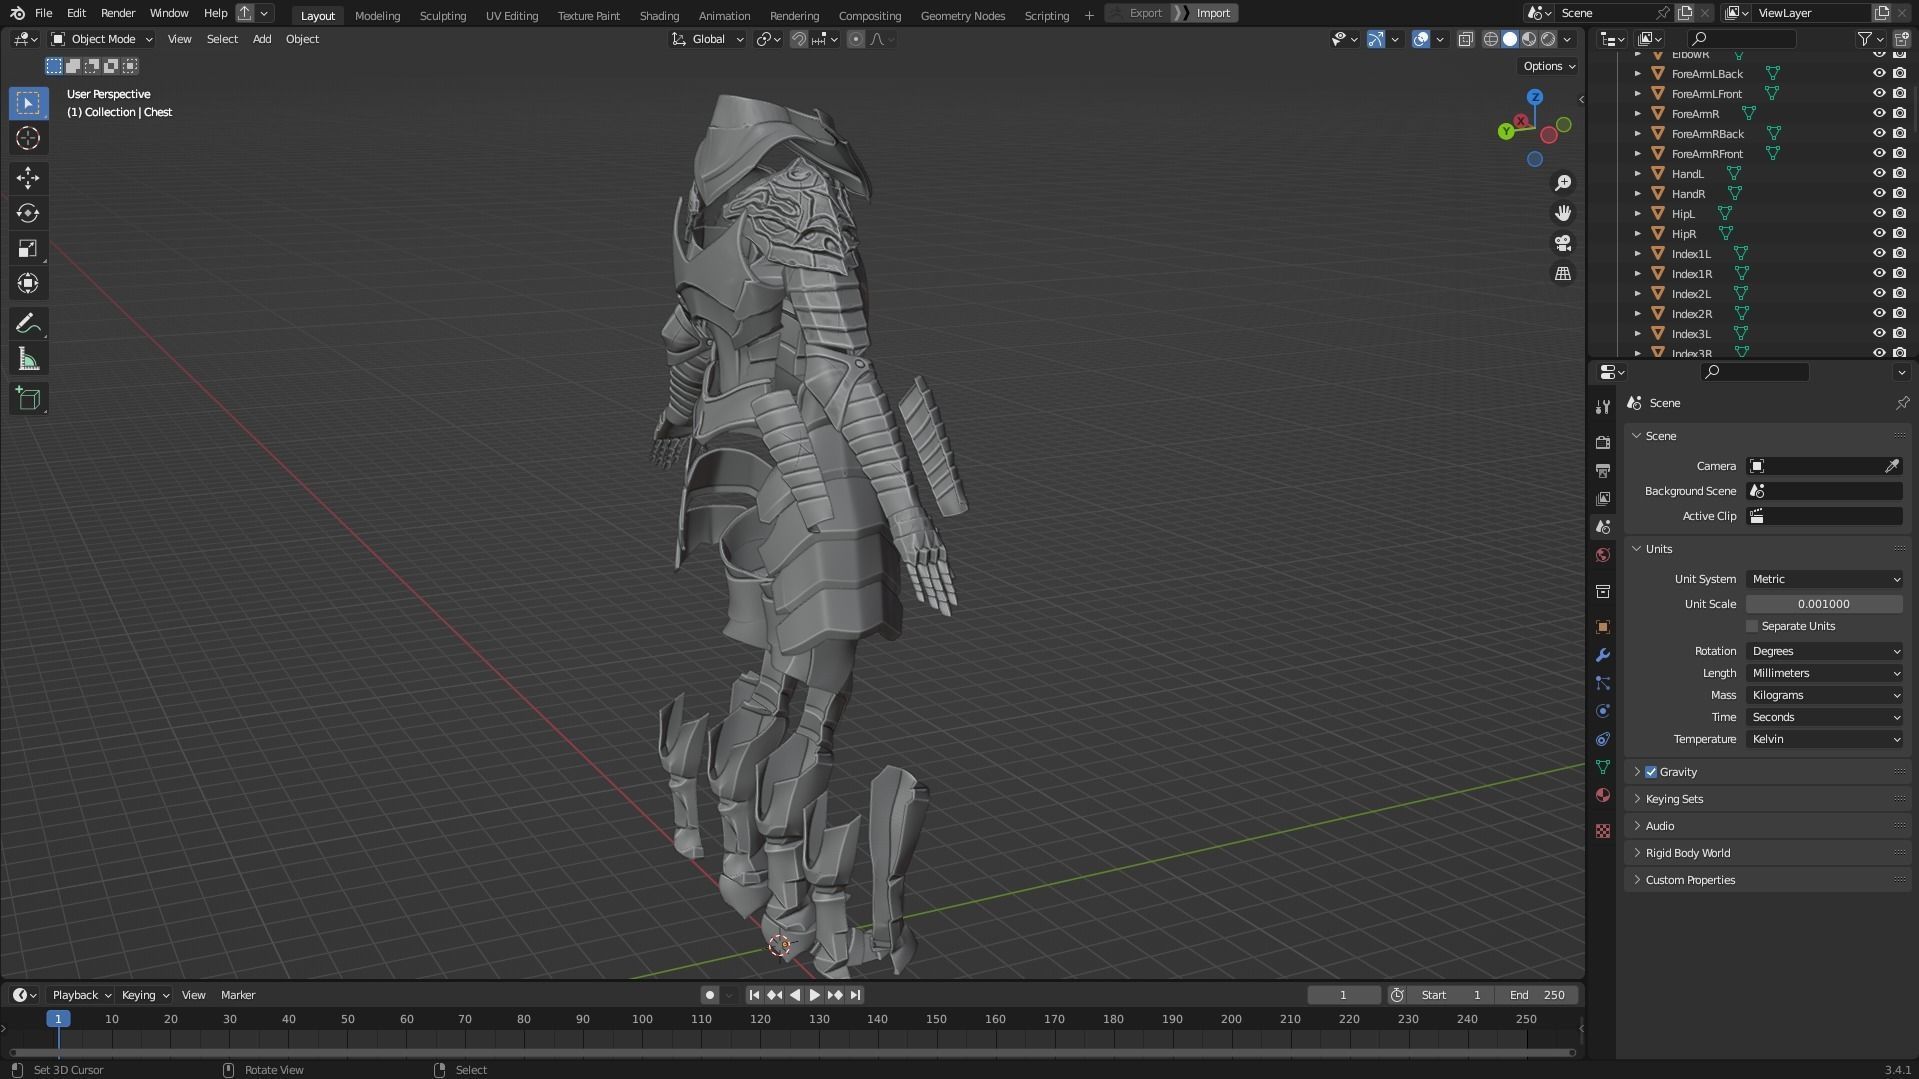
Task: Disable Index1L in renders
Action: 1899,253
